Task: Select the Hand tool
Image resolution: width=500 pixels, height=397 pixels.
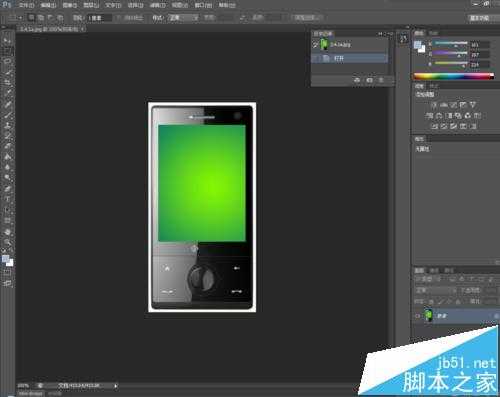Action: click(x=7, y=232)
